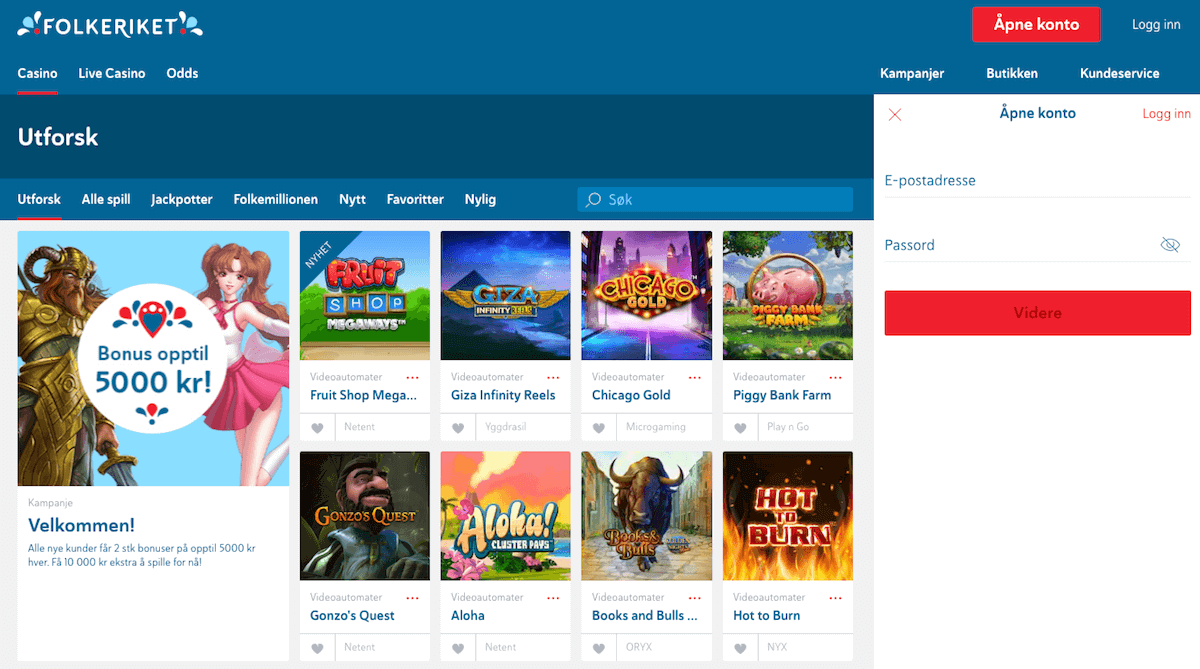Viewport: 1200px width, 669px height.
Task: Open more options dots for Books and Bulls
Action: pos(695,598)
